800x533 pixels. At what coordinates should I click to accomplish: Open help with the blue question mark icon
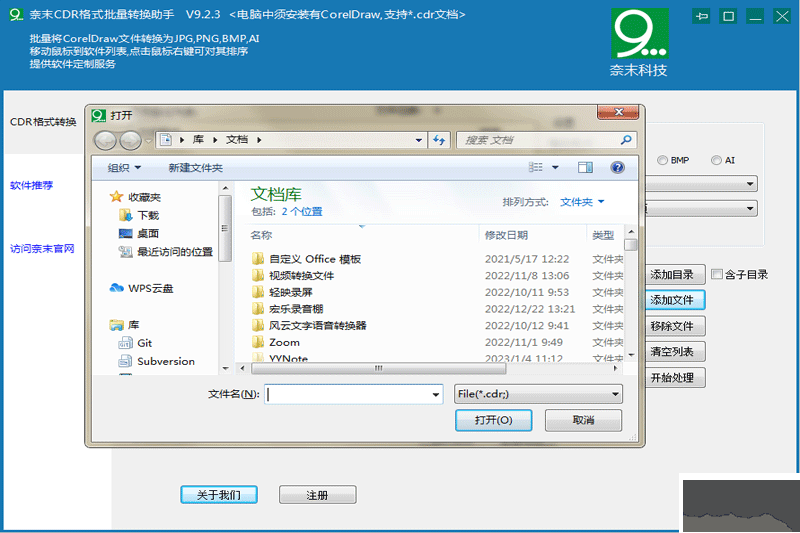pos(617,167)
